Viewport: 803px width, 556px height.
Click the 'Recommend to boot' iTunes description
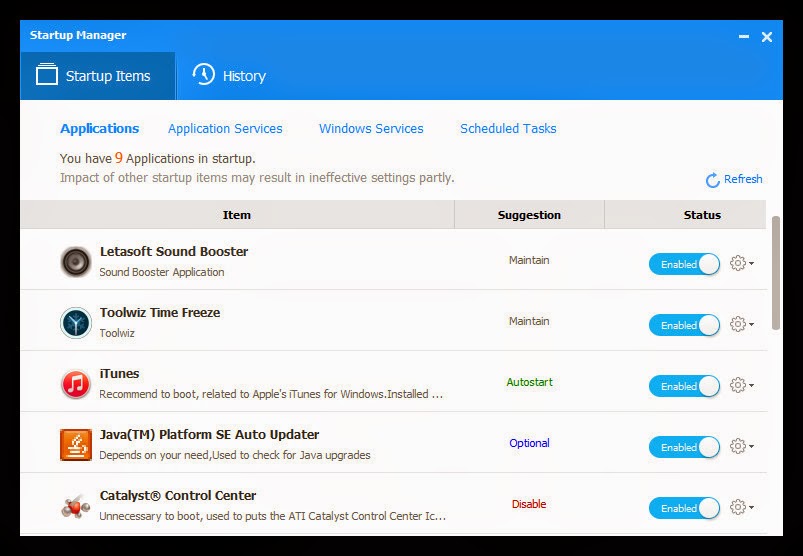click(271, 394)
